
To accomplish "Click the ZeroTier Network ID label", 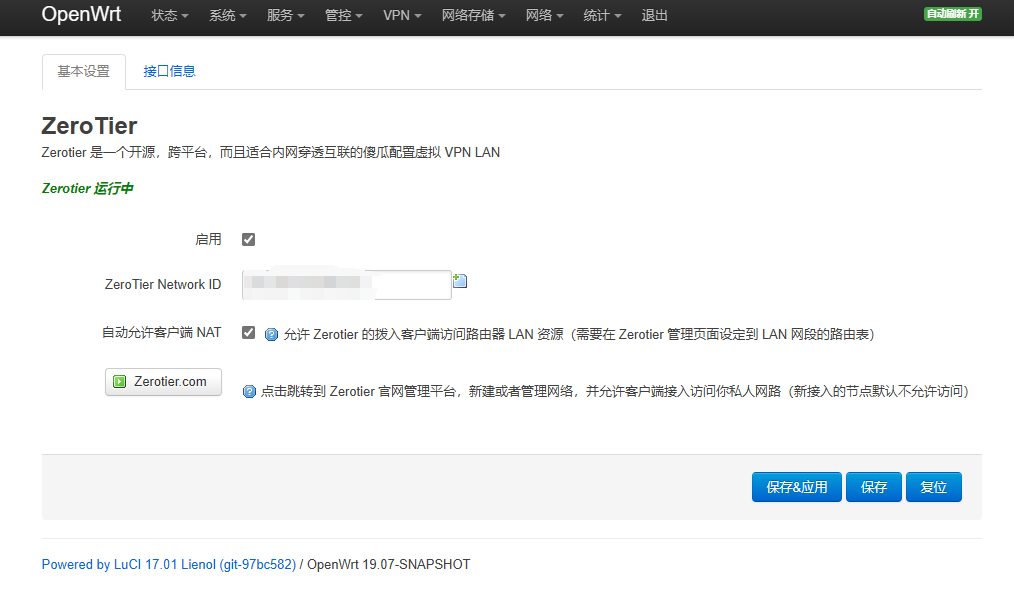I will [163, 285].
